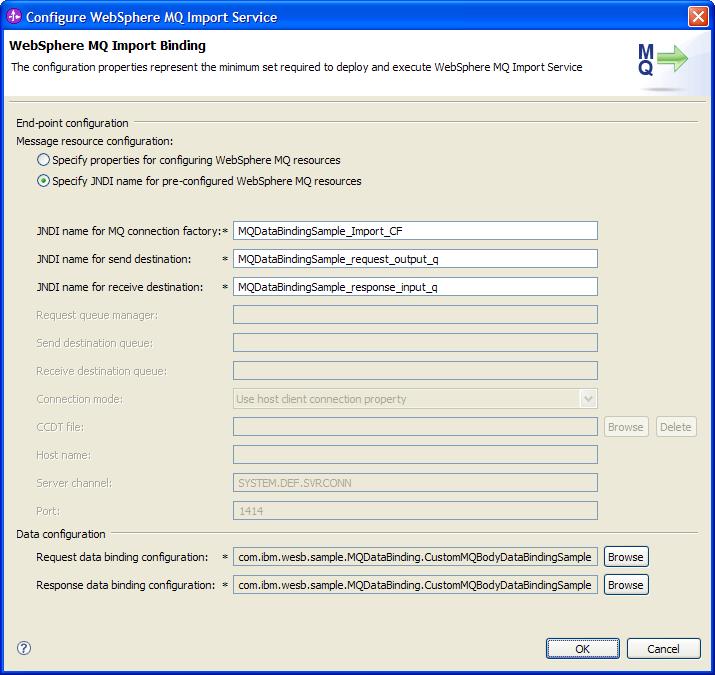715x675 pixels.
Task: Click the 'Receive destination queue:' label
Action: [x=101, y=371]
